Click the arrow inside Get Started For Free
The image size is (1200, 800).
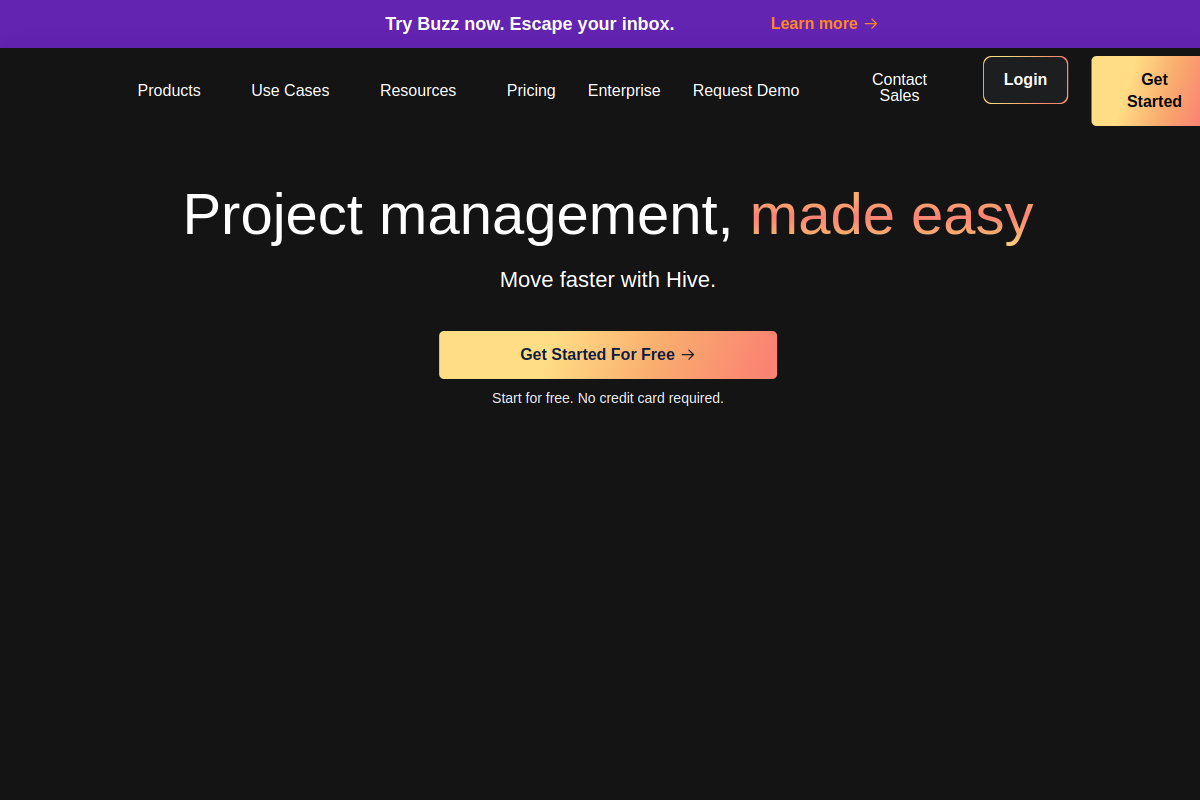coord(688,355)
